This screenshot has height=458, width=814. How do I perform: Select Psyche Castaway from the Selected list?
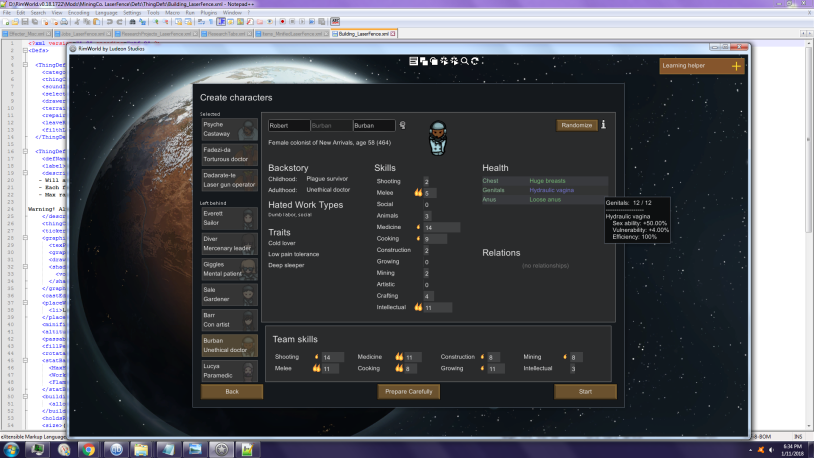[x=229, y=129]
